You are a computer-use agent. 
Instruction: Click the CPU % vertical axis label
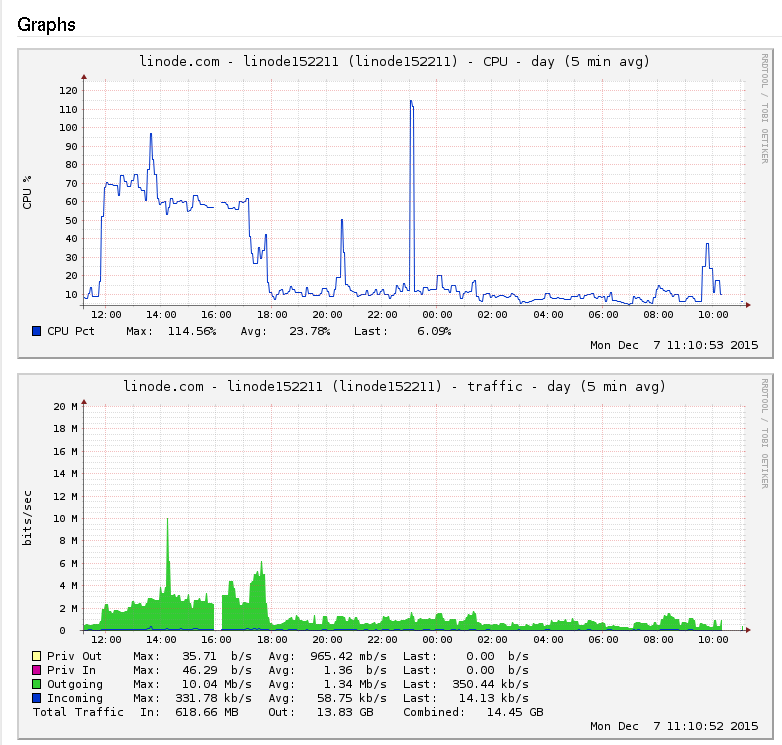point(28,191)
